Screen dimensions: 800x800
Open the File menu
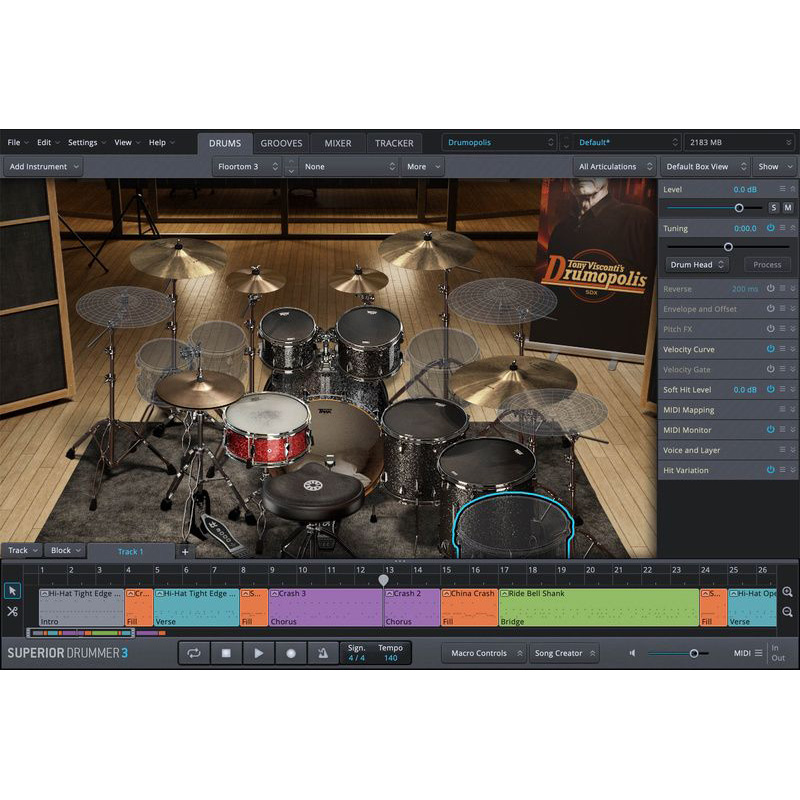pyautogui.click(x=17, y=142)
